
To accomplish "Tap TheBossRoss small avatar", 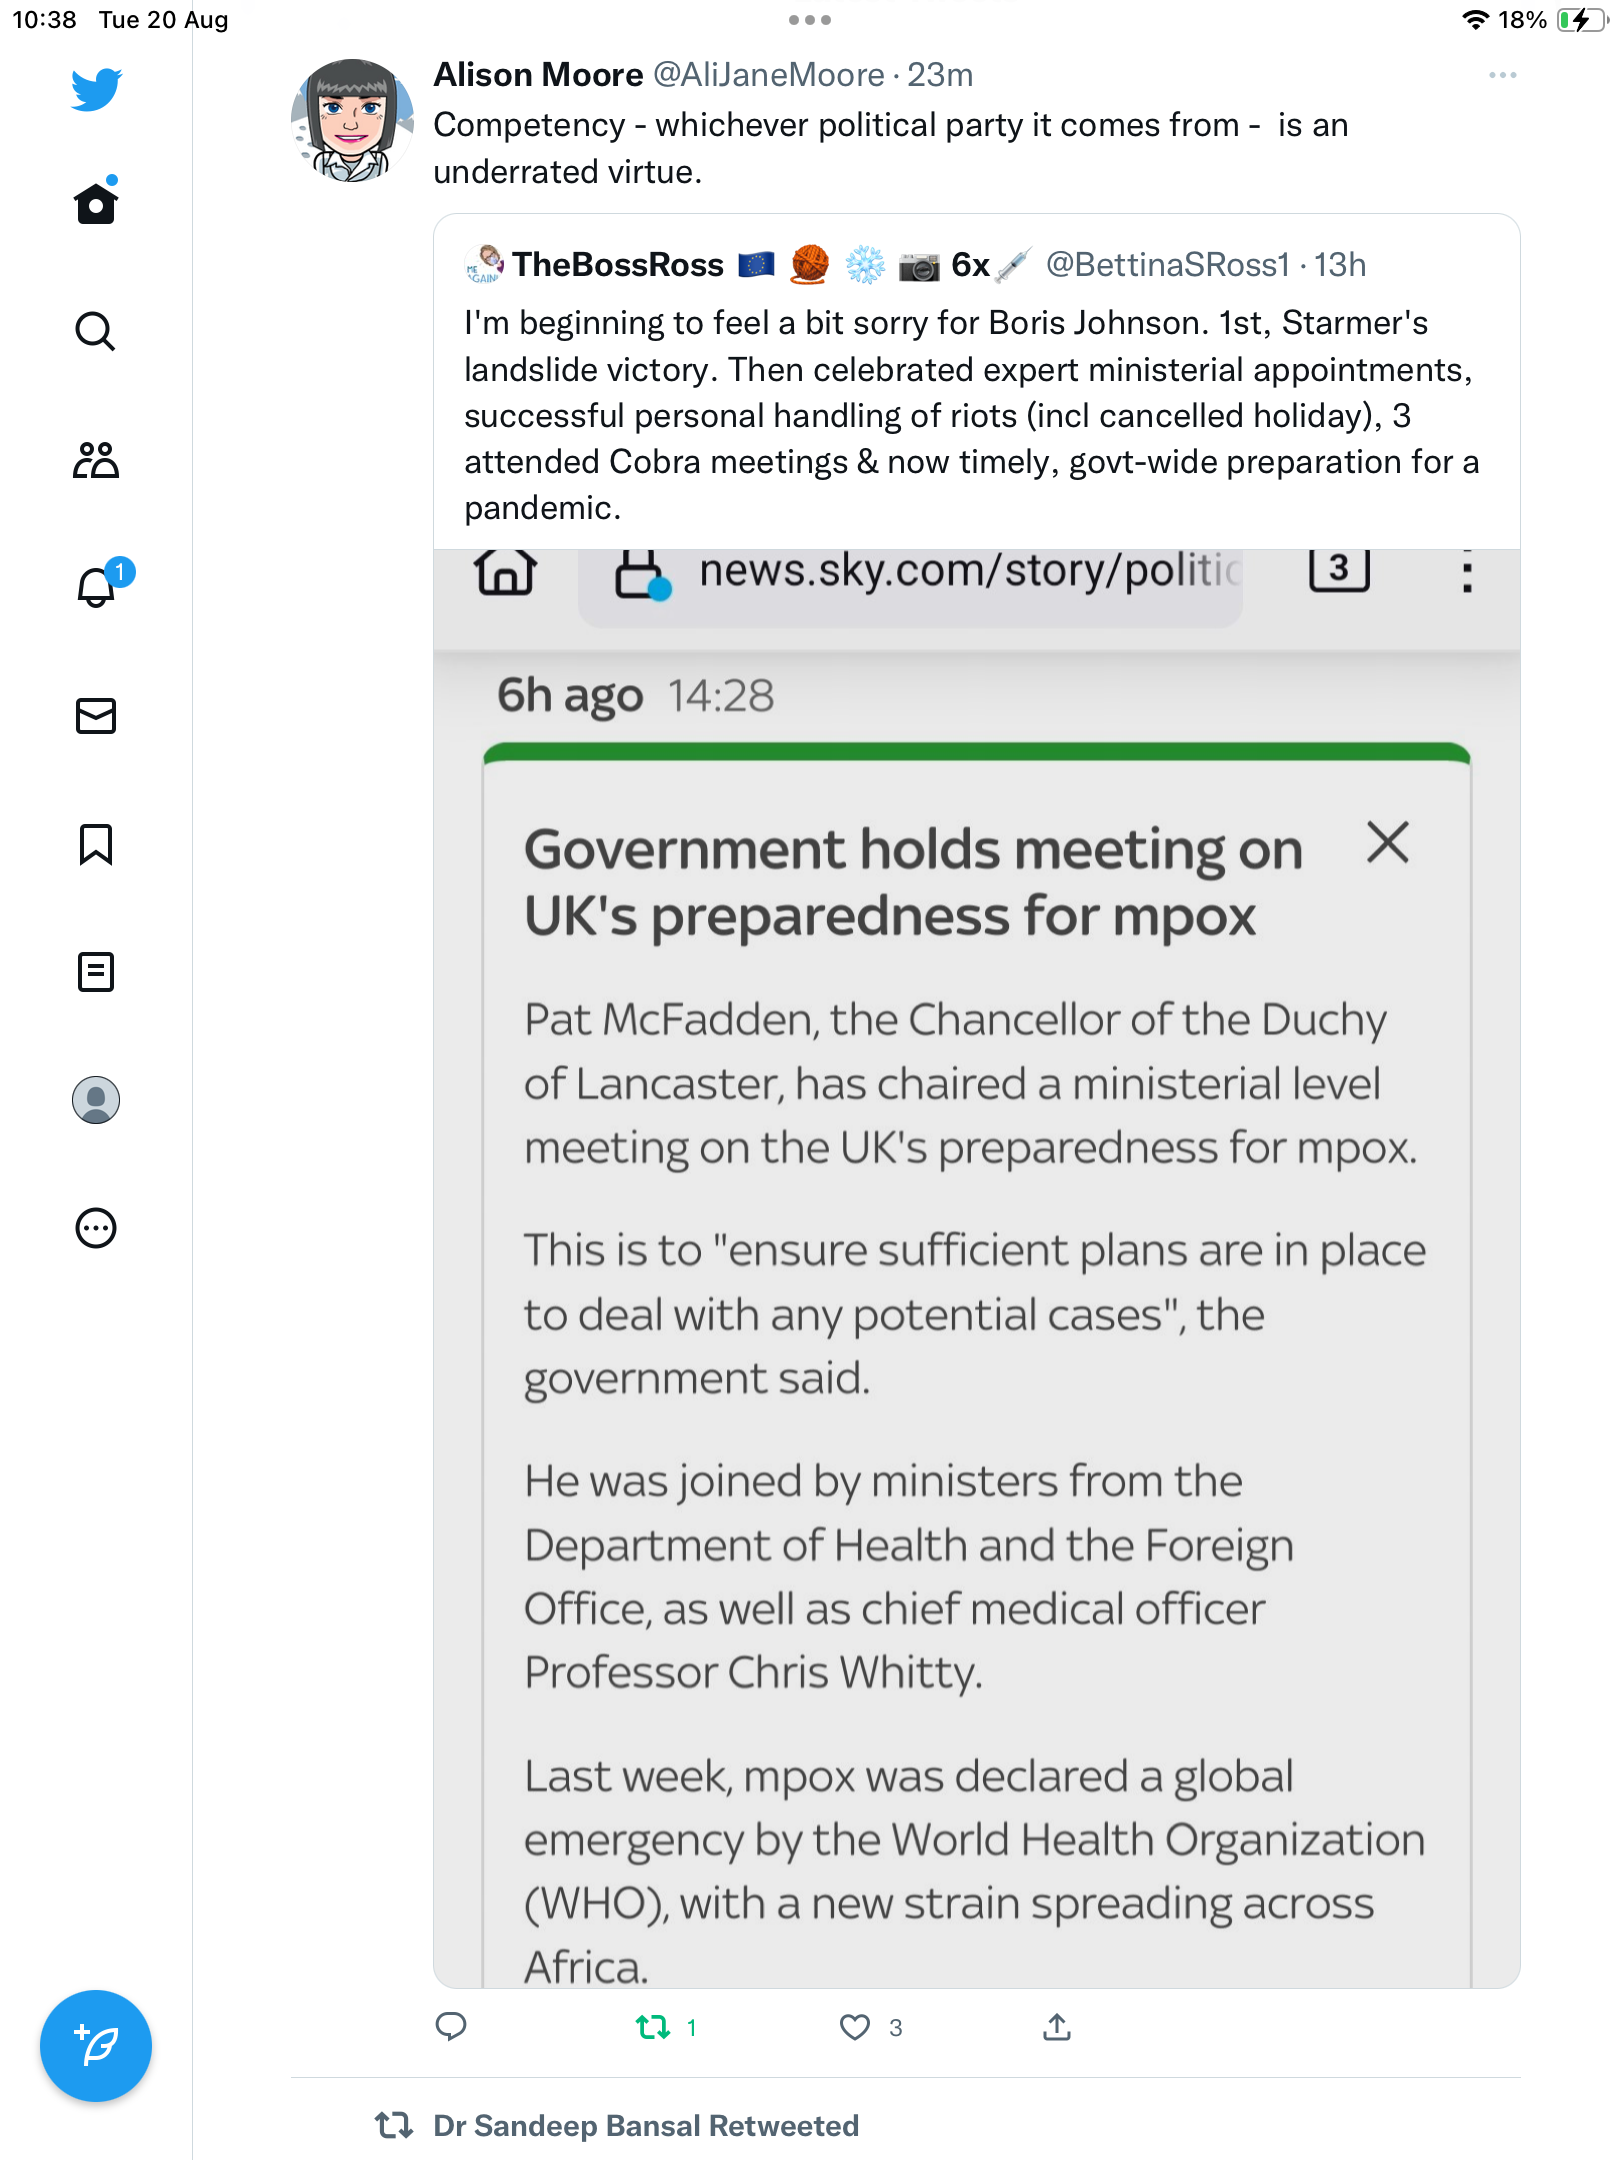I will pyautogui.click(x=484, y=265).
